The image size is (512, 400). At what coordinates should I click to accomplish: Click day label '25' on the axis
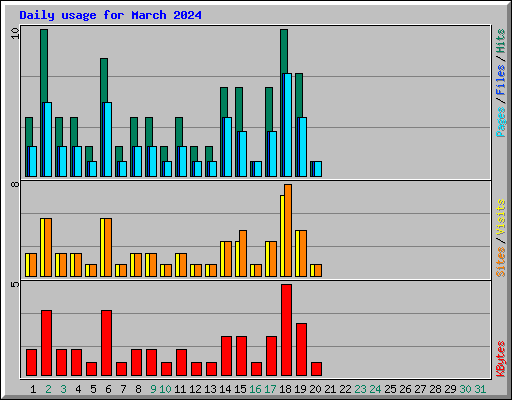(390, 389)
